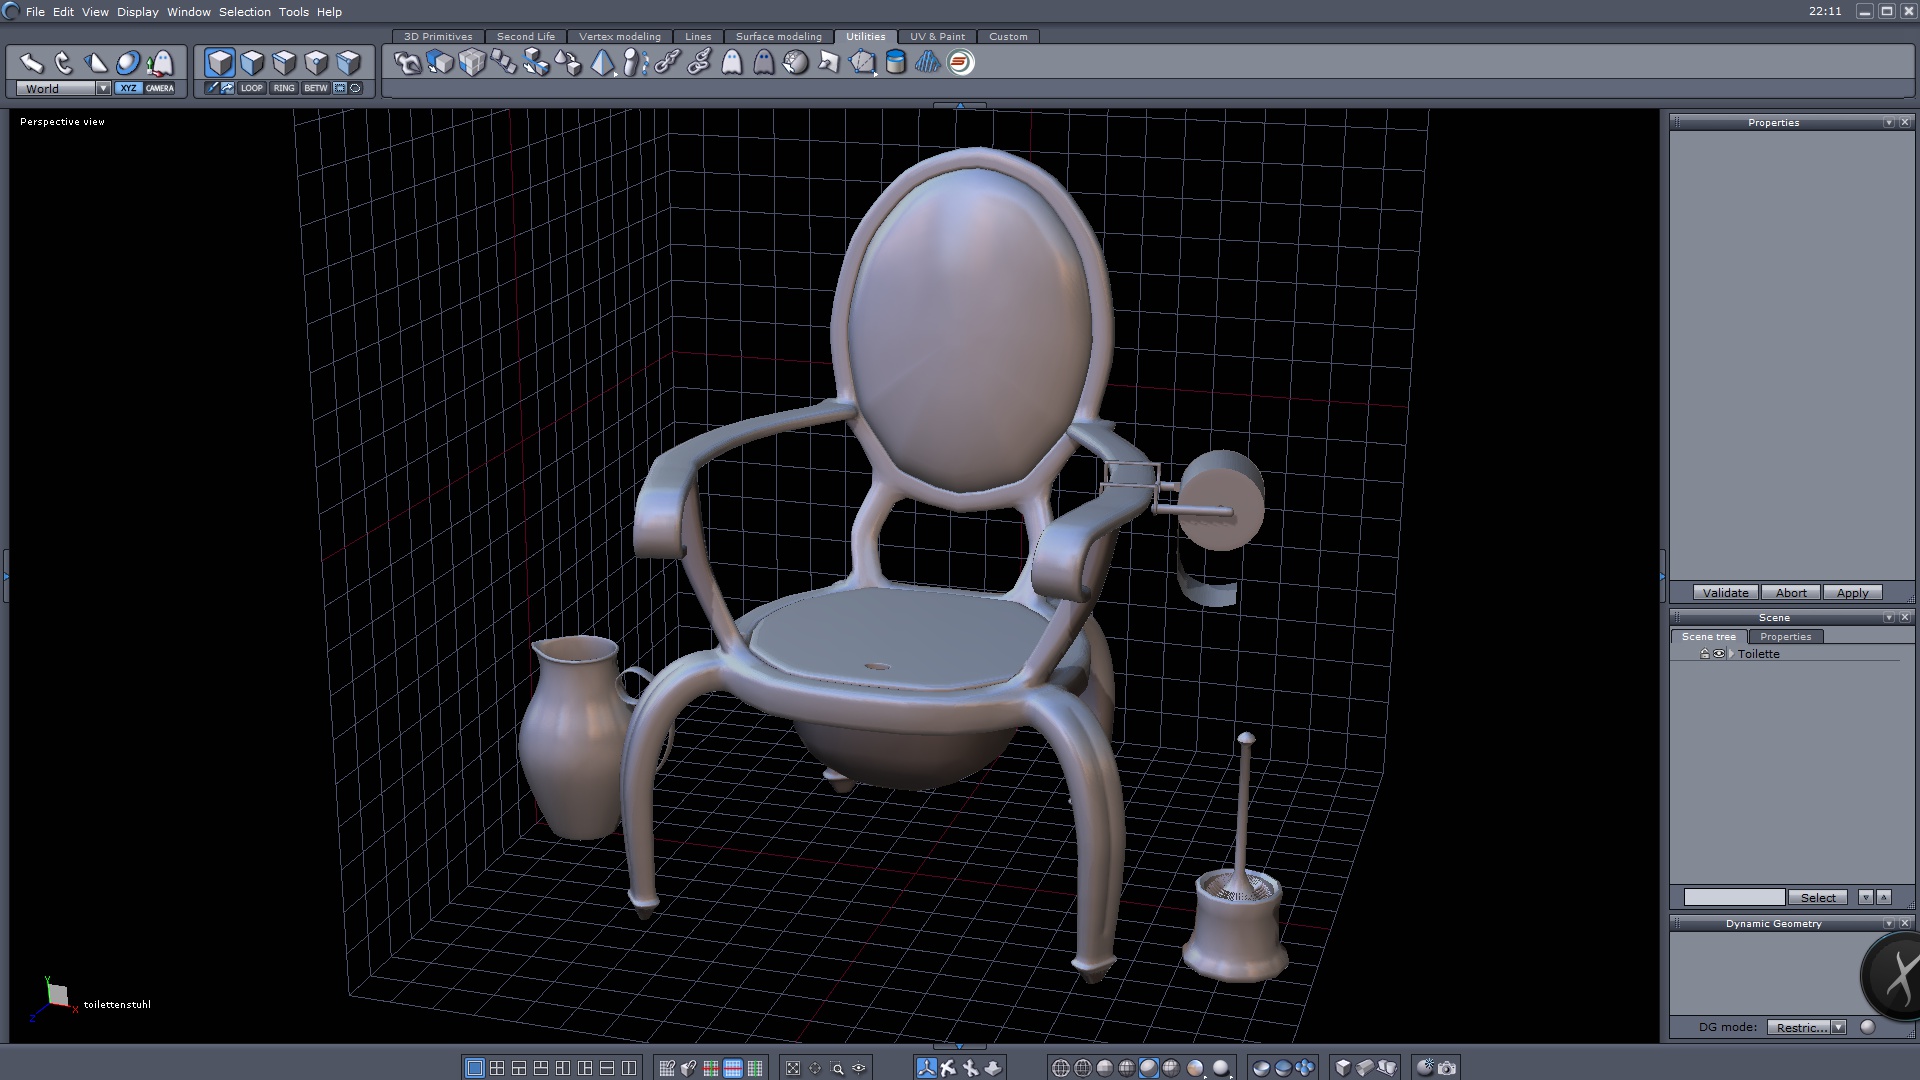The image size is (1920, 1080).
Task: Toggle visibility eye of Toilette object
Action: (1719, 654)
